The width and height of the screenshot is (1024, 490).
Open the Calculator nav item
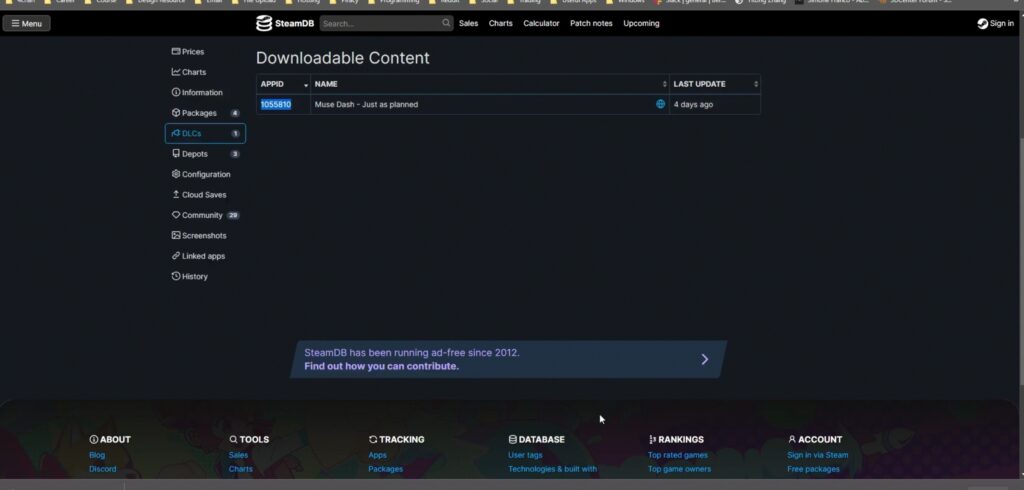click(541, 24)
